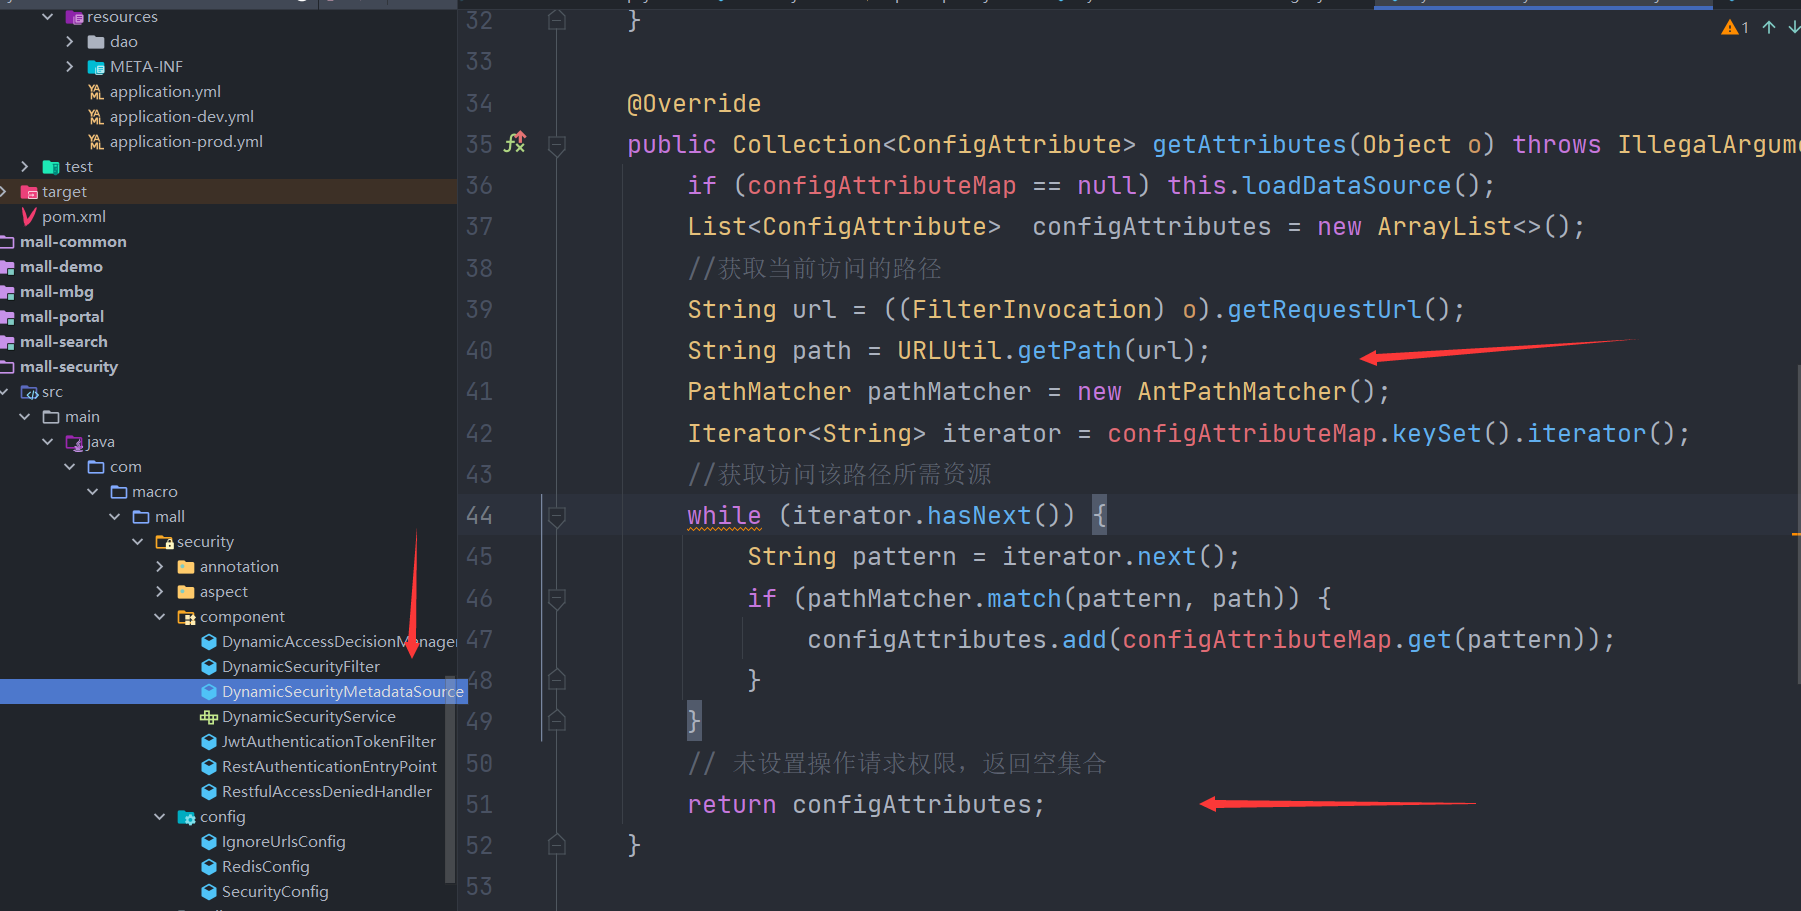Fold the getAttributes method at line 35

pos(557,145)
